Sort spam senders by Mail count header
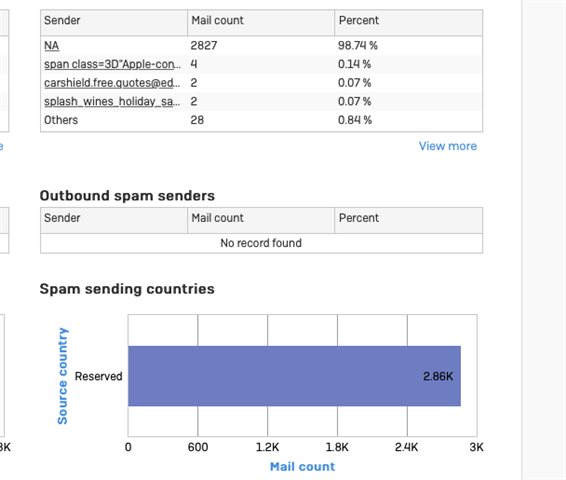This screenshot has height=480, width=566. tap(261, 22)
